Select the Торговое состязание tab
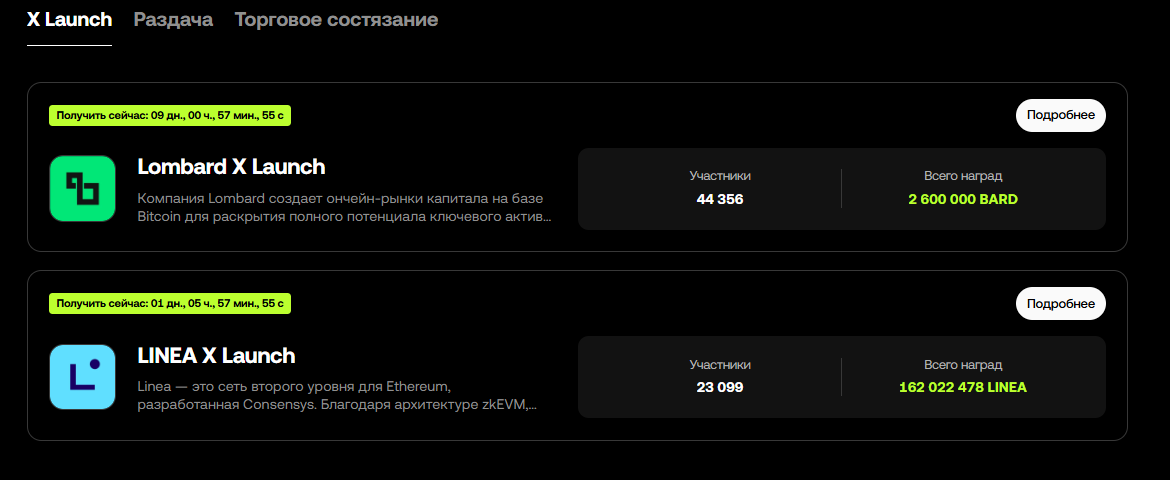1170x480 pixels. pos(336,20)
